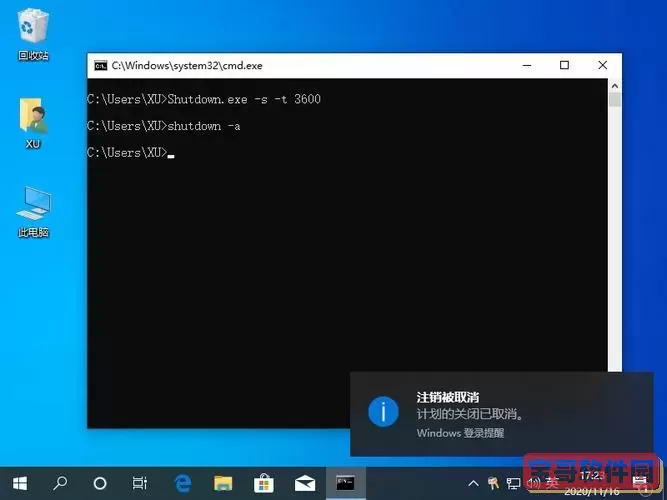
Task: Click the cmd.exe title bar path text
Action: click(187, 66)
